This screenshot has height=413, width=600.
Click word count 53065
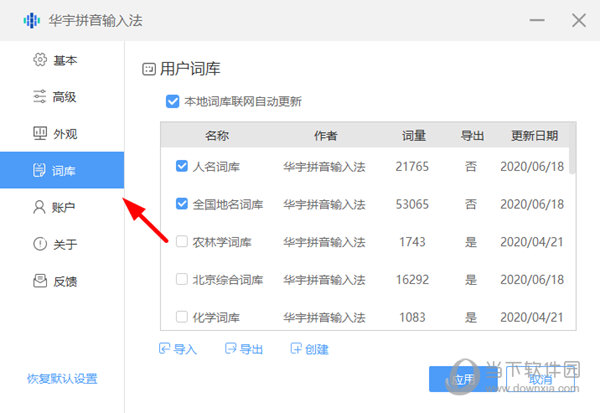pyautogui.click(x=412, y=204)
